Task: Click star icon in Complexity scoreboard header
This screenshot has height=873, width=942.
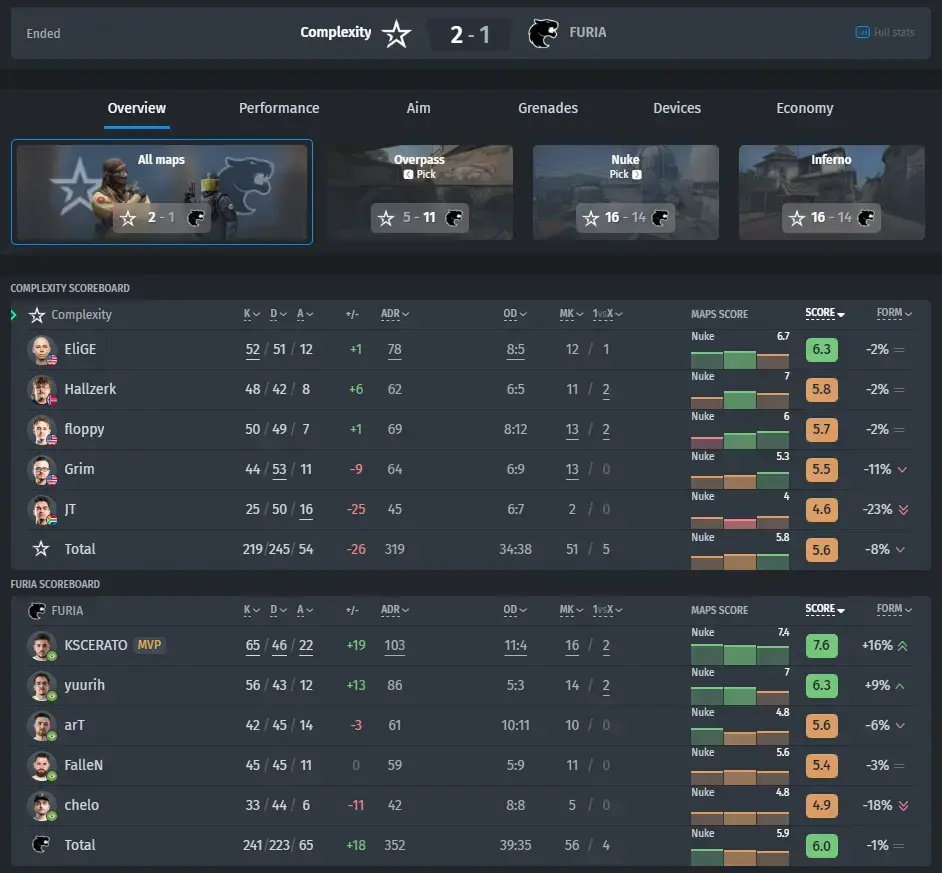Action: pyautogui.click(x=37, y=315)
